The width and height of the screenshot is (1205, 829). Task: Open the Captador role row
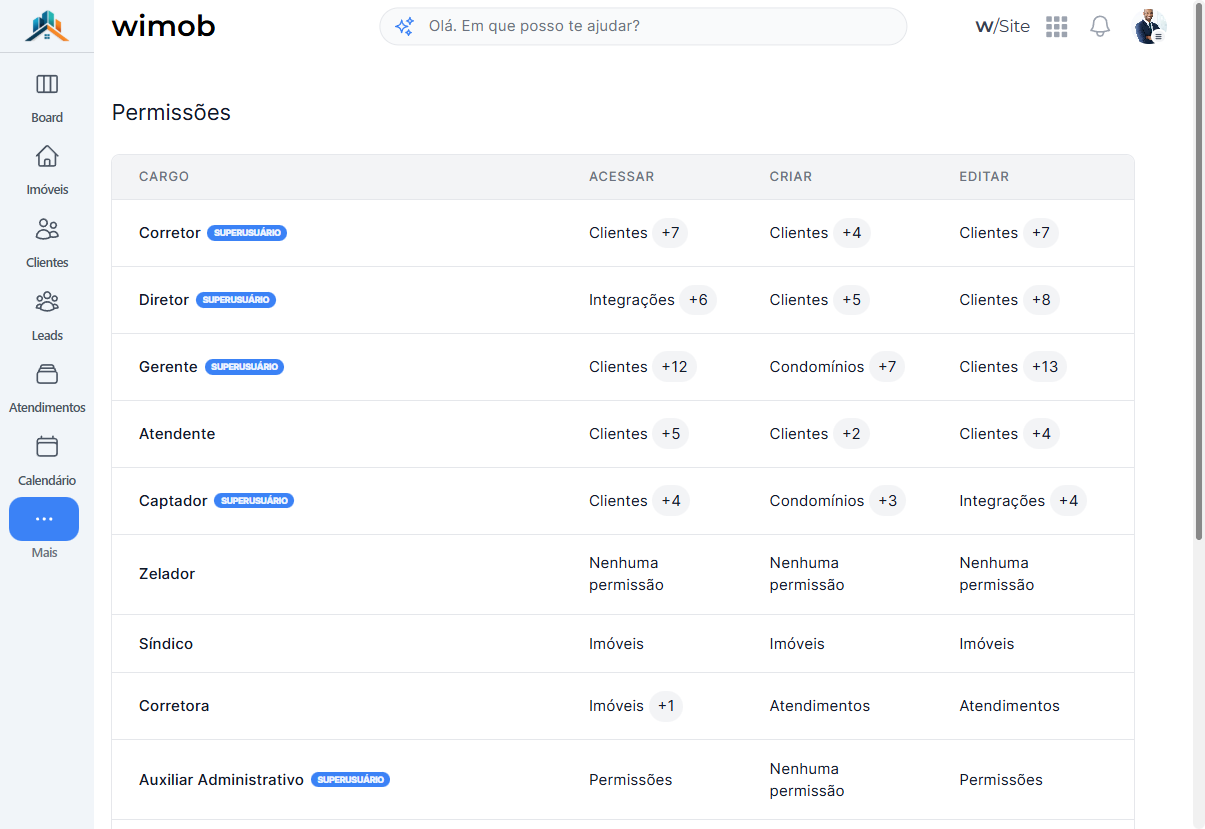[623, 501]
